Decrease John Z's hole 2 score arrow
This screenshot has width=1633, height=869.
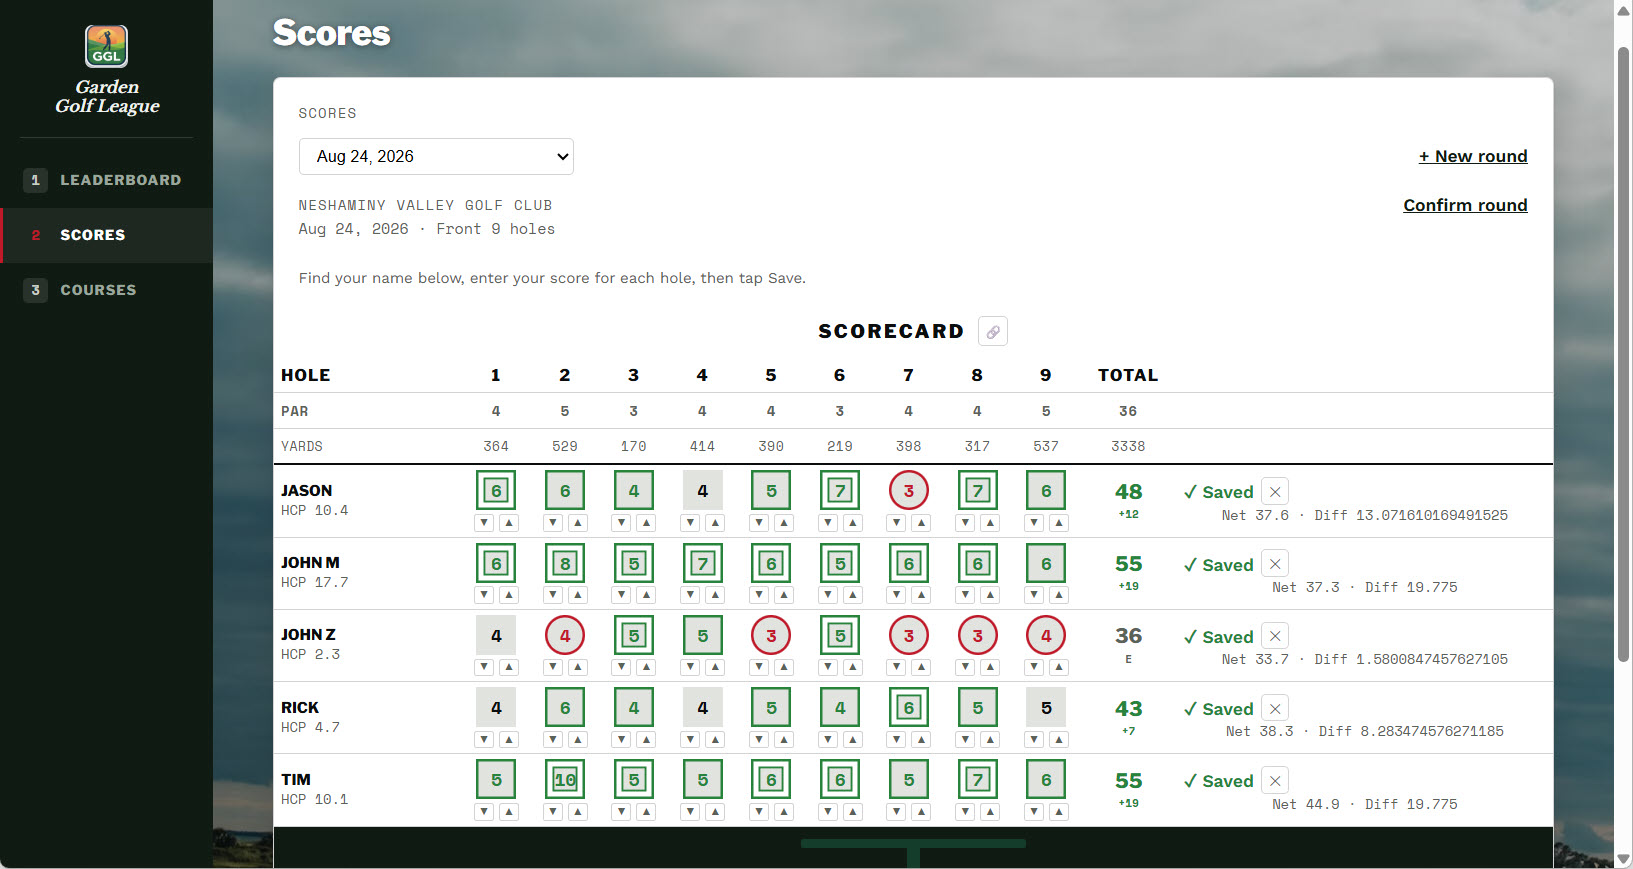(553, 667)
